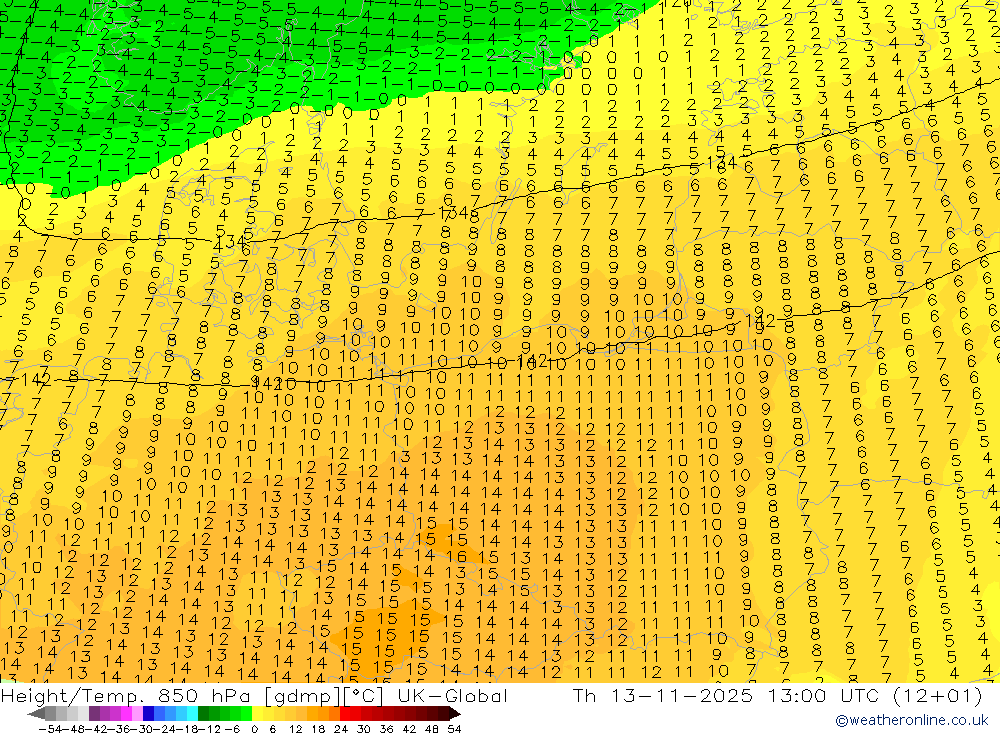Screen dimensions: 1000x733
Task: Click the '-54' legend scale value
Action: pos(50,729)
